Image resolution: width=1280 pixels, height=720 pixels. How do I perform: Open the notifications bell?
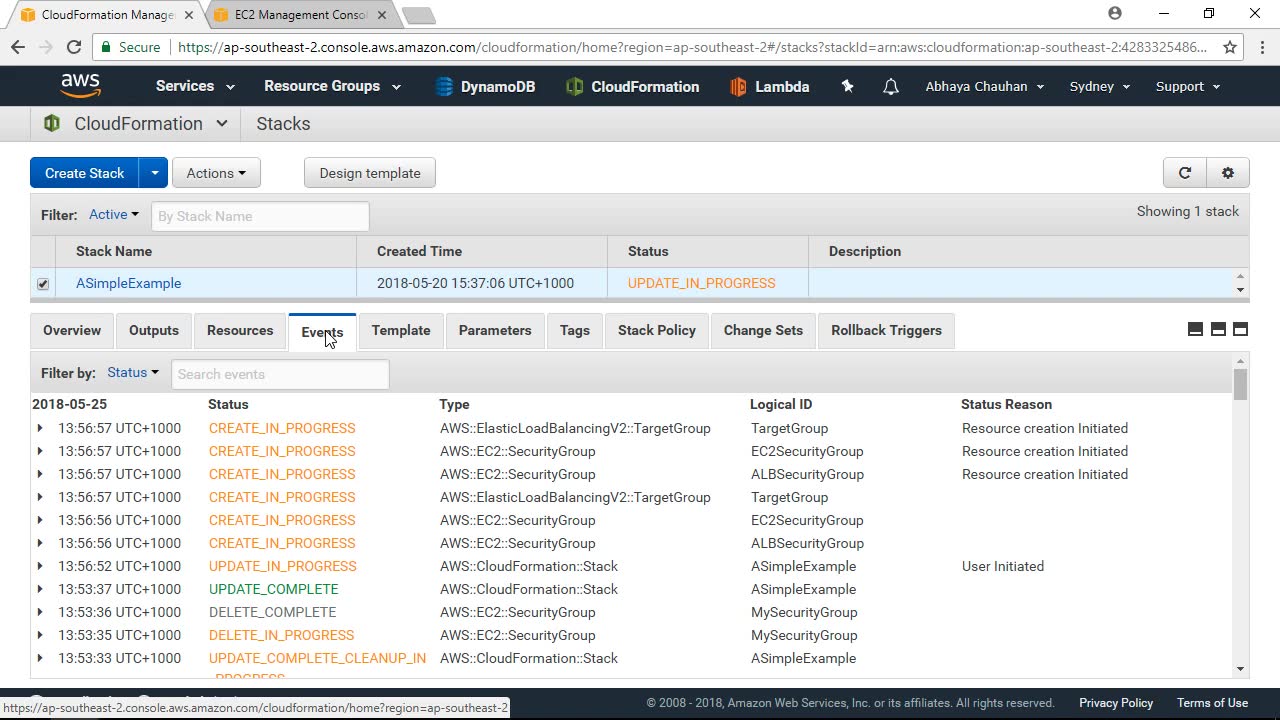tap(890, 87)
